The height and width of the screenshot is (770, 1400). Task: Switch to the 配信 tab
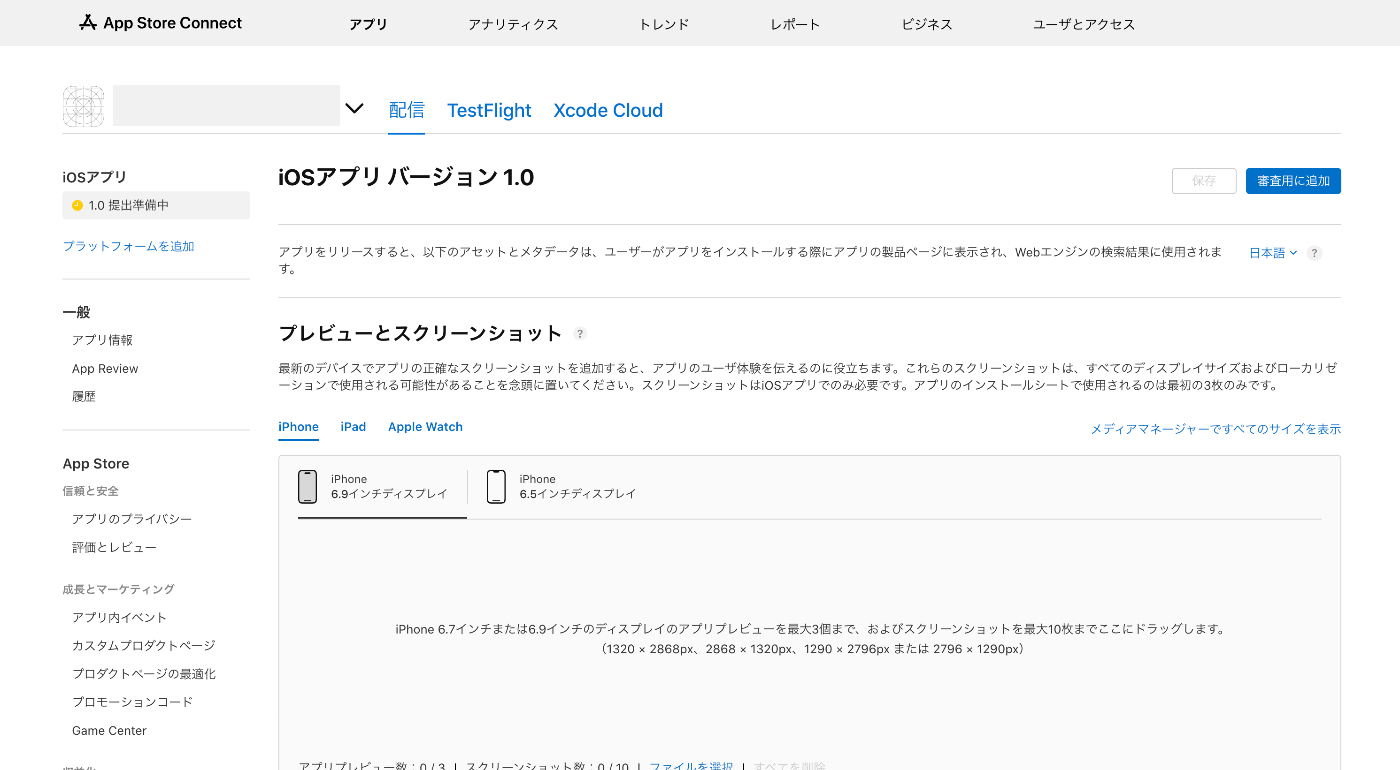(x=407, y=110)
